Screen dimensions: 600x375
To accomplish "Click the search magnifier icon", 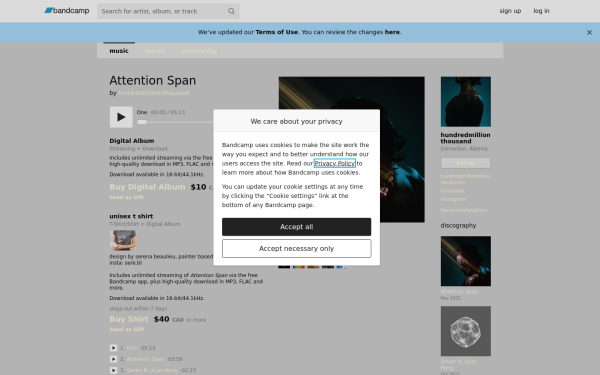I will coord(231,11).
